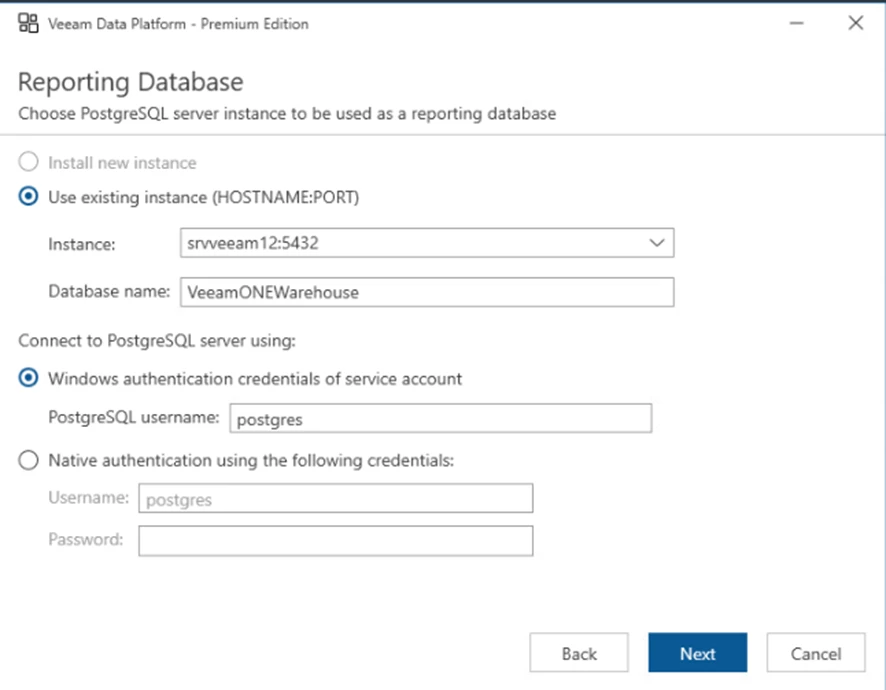Click into the Database name field
886x690 pixels.
pyautogui.click(x=426, y=292)
